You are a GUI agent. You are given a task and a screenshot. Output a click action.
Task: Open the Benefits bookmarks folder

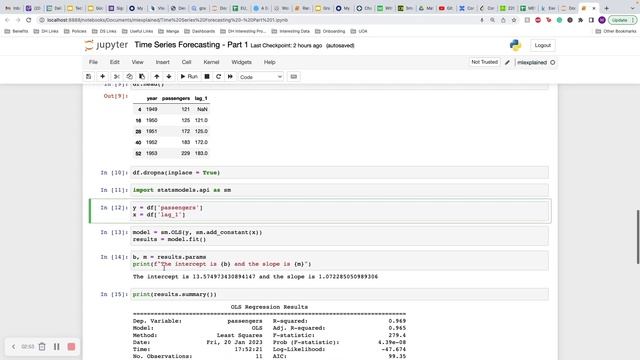[x=17, y=31]
